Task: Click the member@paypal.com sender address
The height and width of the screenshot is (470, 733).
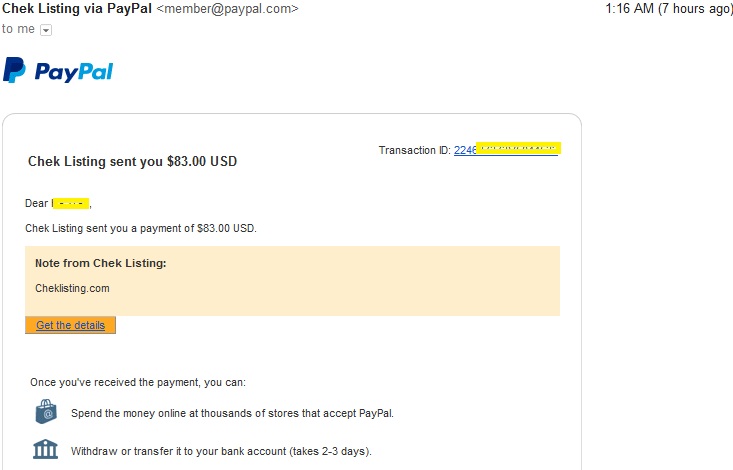Action: [227, 9]
